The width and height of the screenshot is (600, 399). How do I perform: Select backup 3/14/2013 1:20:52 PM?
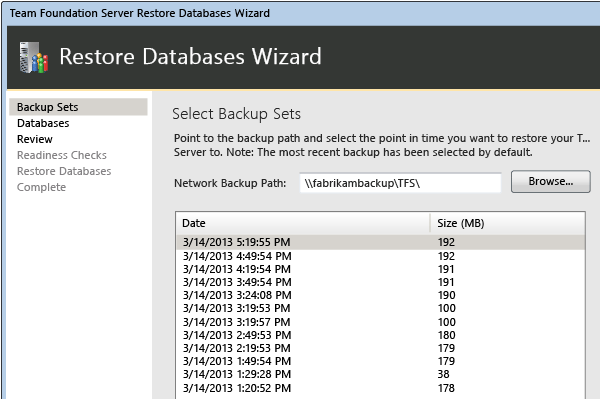coord(380,388)
